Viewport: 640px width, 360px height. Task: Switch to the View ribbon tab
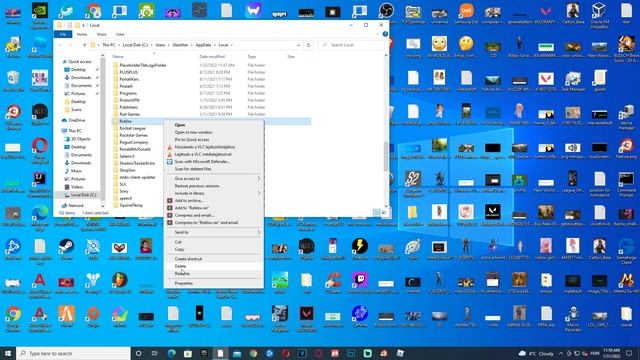(120, 34)
